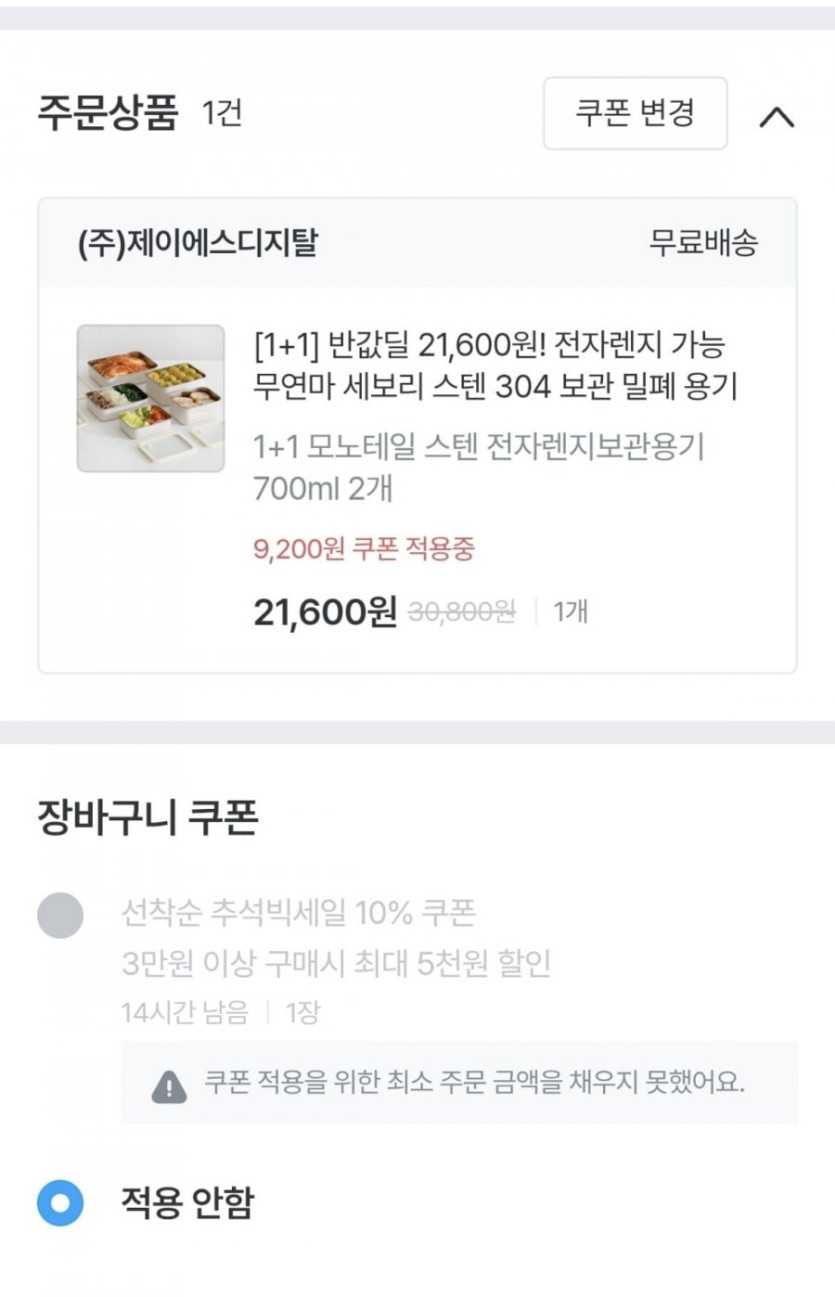835x1297 pixels.
Task: Tap the 무료배송 shipping label
Action: pyautogui.click(x=703, y=243)
